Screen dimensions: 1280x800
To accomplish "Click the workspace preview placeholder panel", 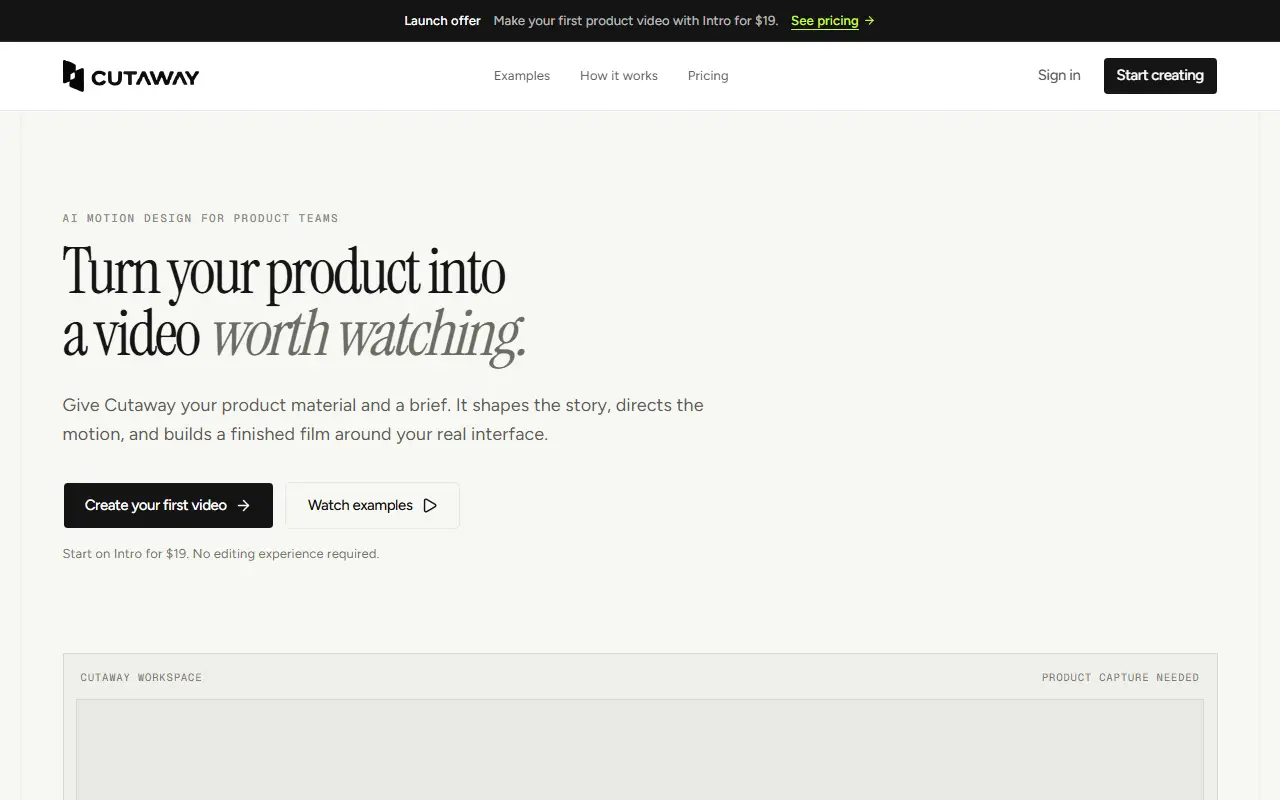I will 640,750.
